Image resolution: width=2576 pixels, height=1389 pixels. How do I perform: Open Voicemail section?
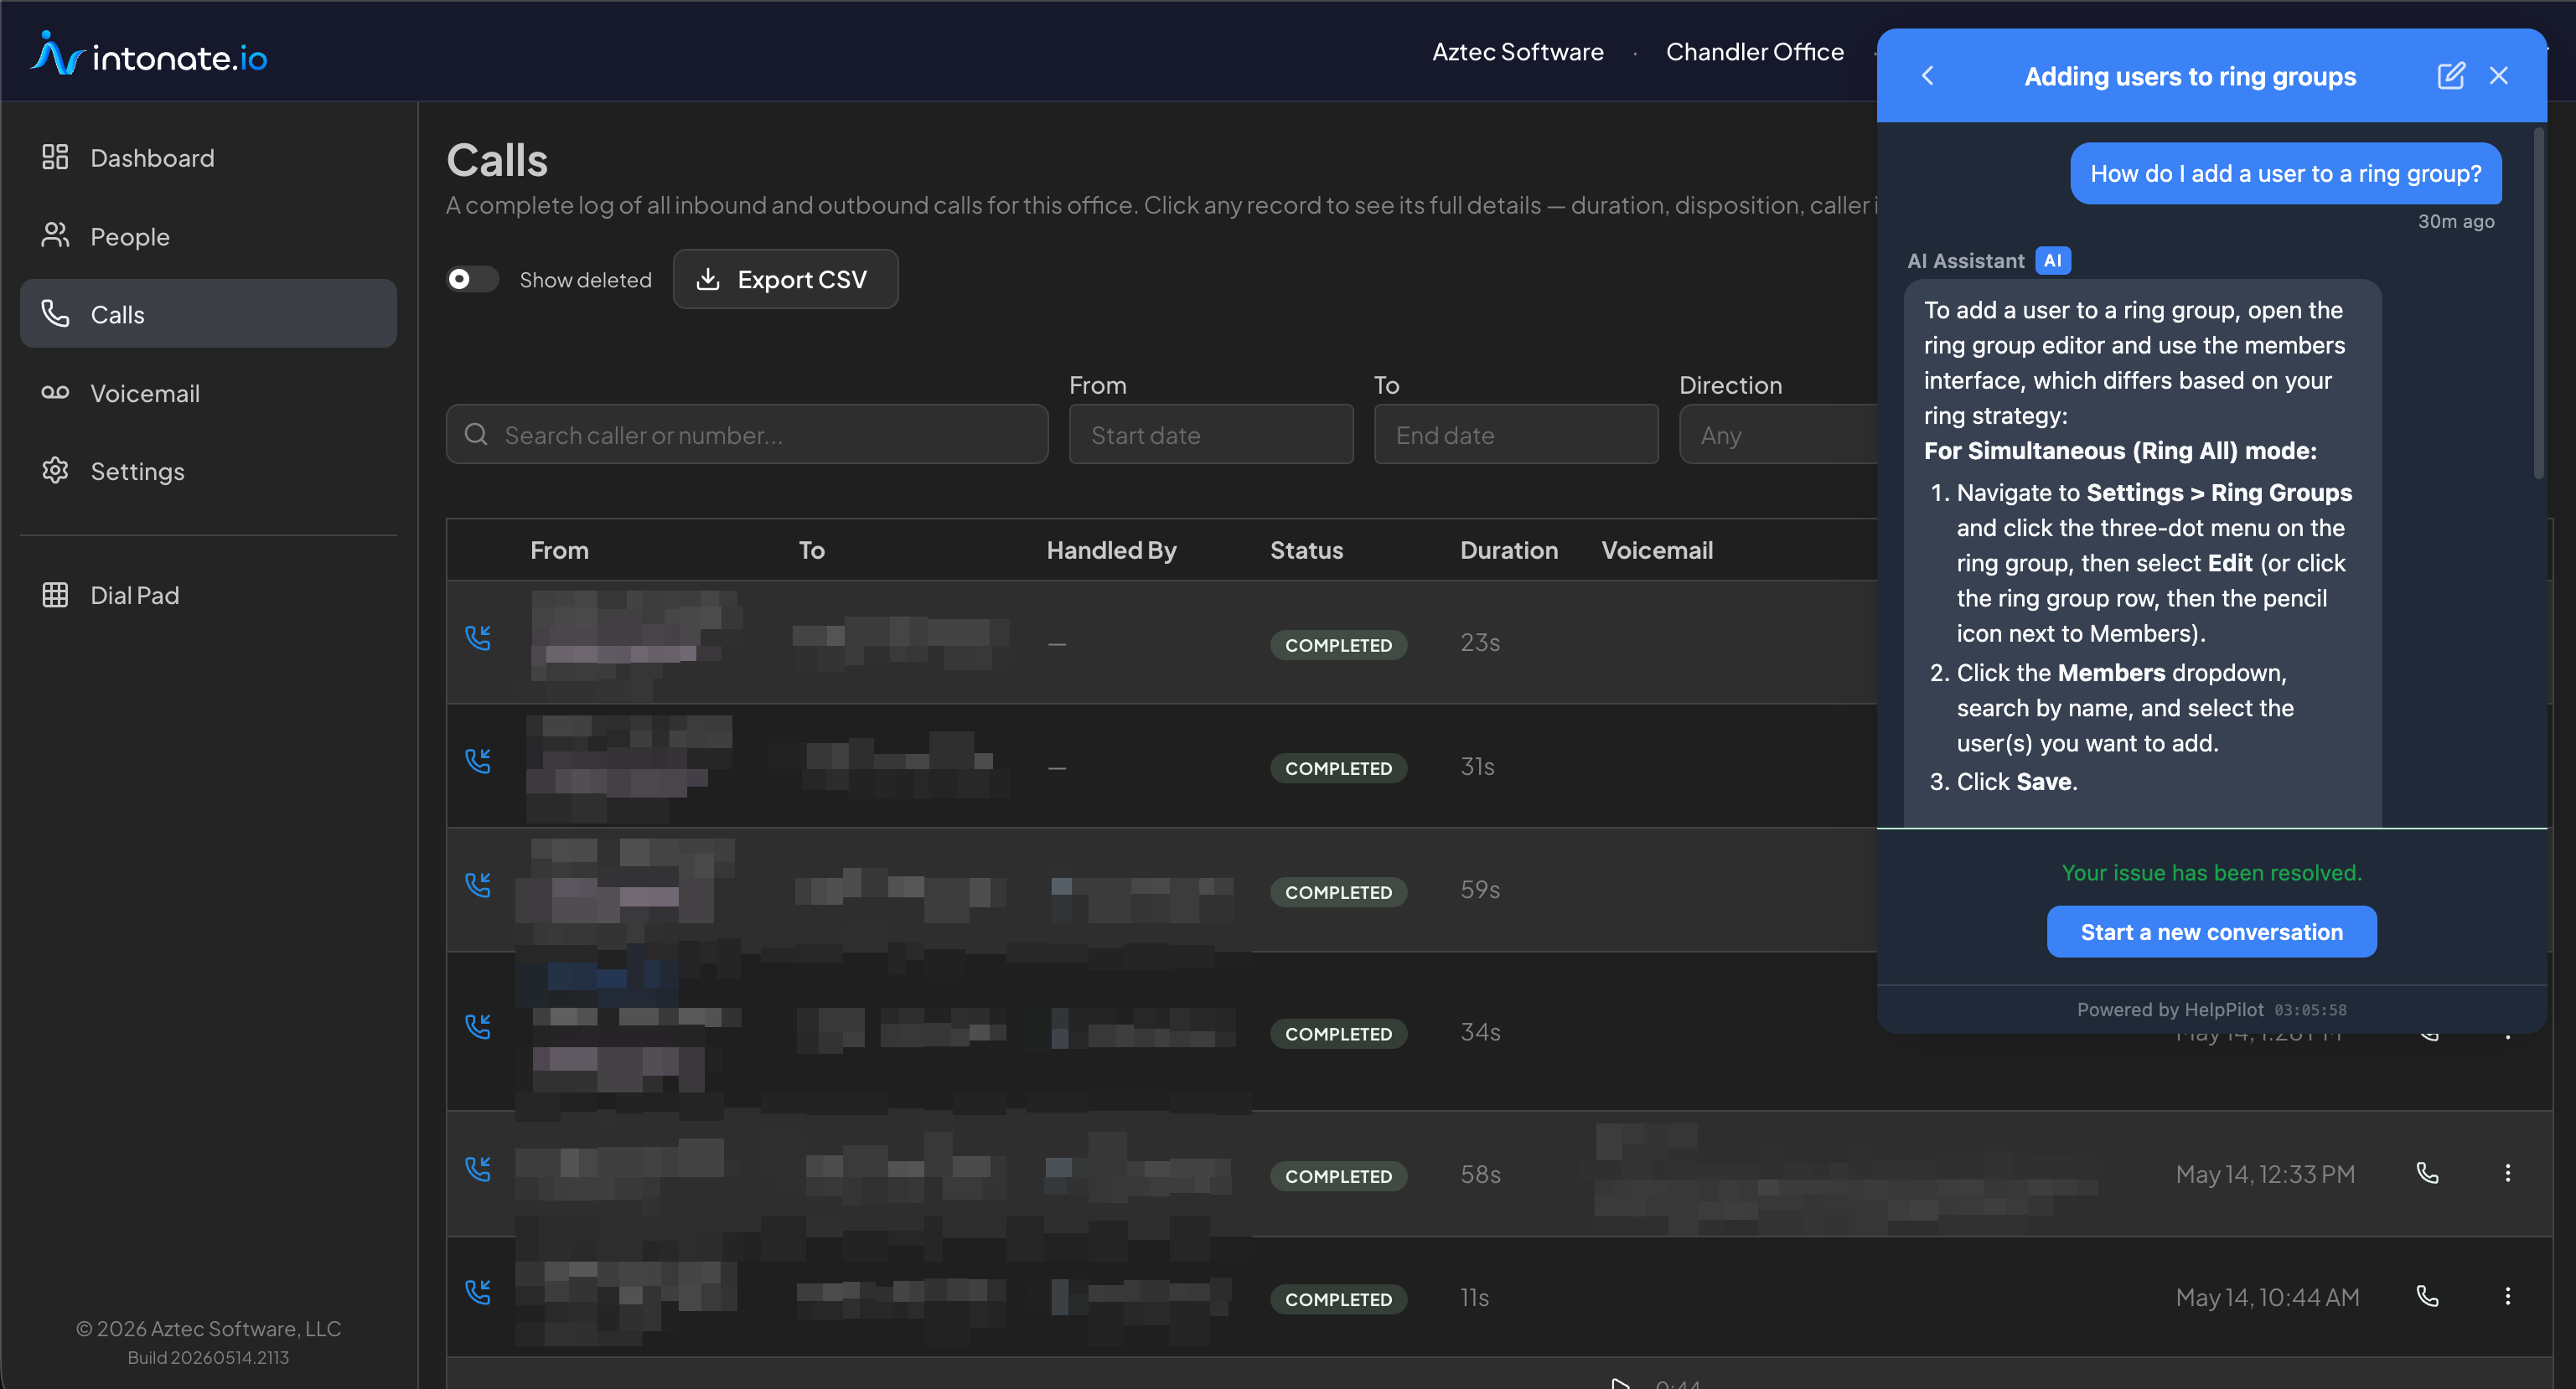click(208, 393)
